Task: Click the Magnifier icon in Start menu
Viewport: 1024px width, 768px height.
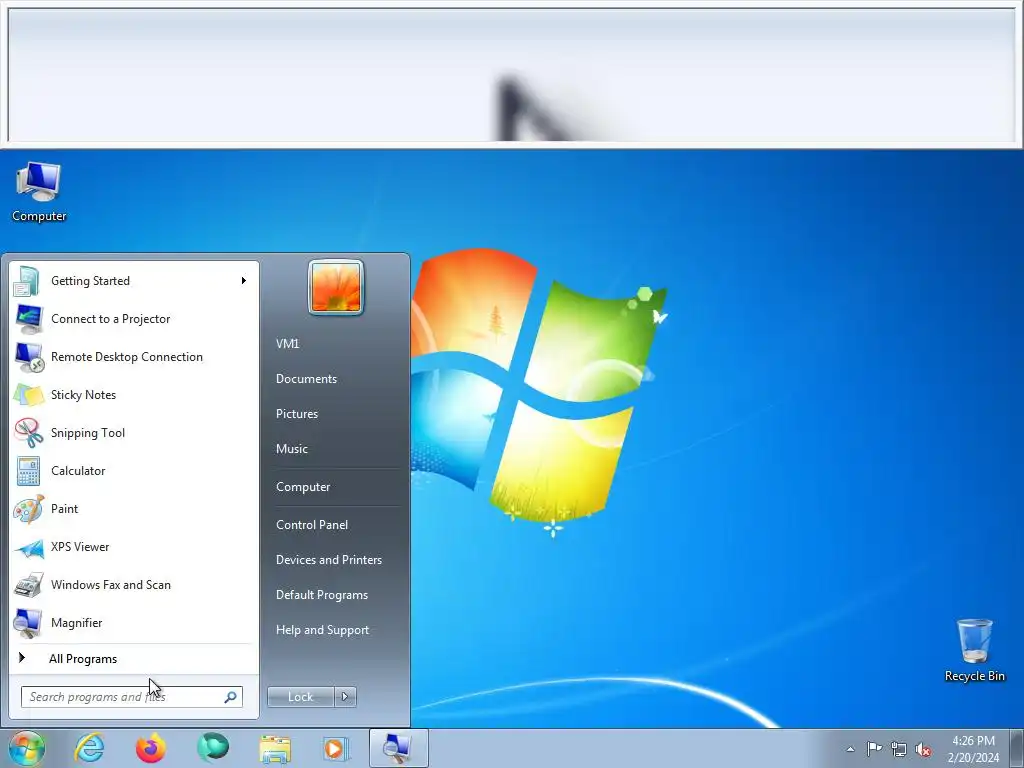Action: [x=28, y=623]
